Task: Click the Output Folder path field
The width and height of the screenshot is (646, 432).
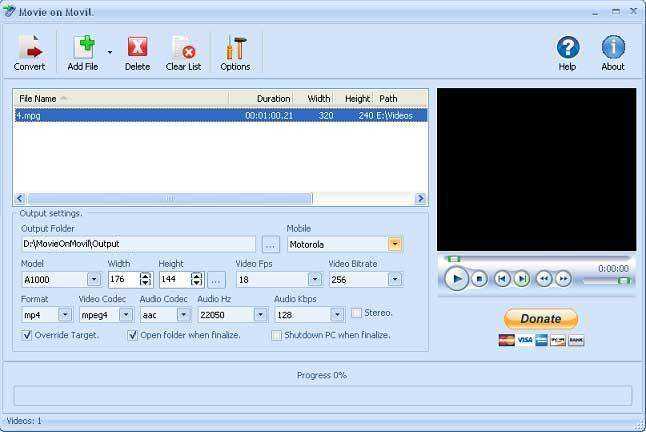Action: point(138,244)
